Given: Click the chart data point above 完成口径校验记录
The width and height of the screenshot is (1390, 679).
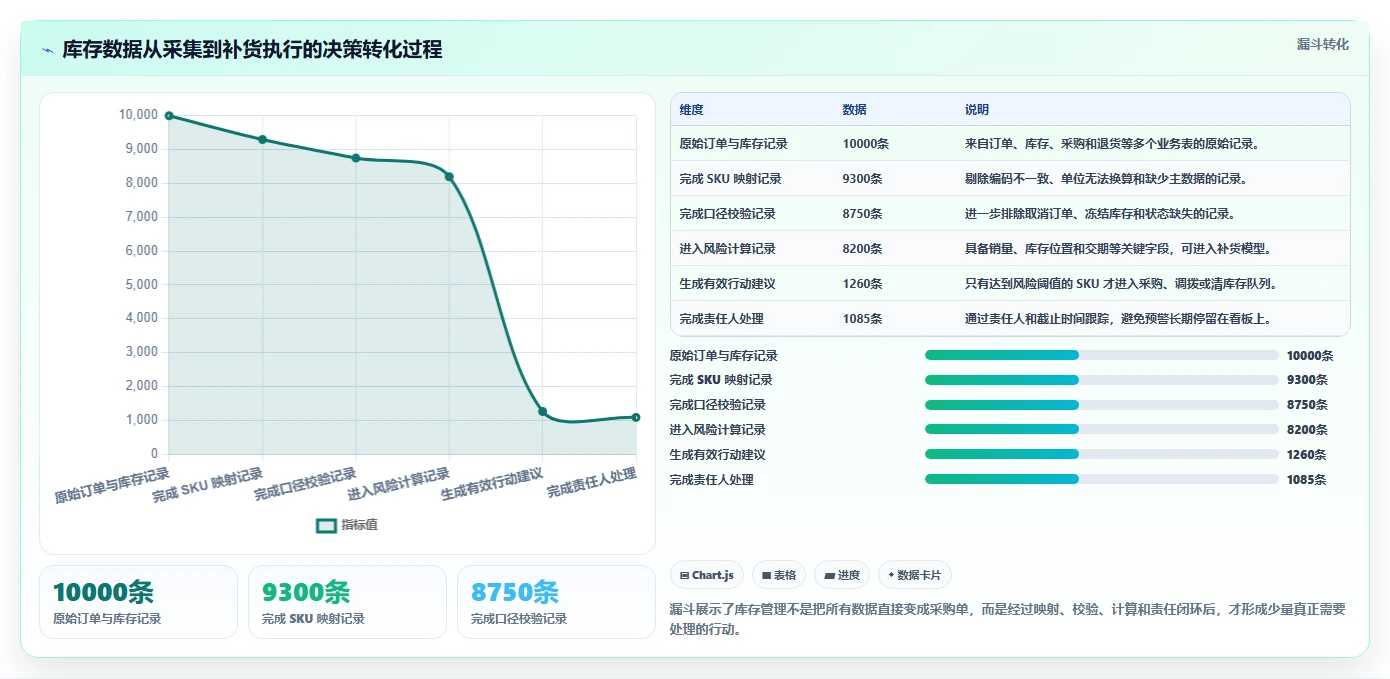Looking at the screenshot, I should click(x=356, y=158).
